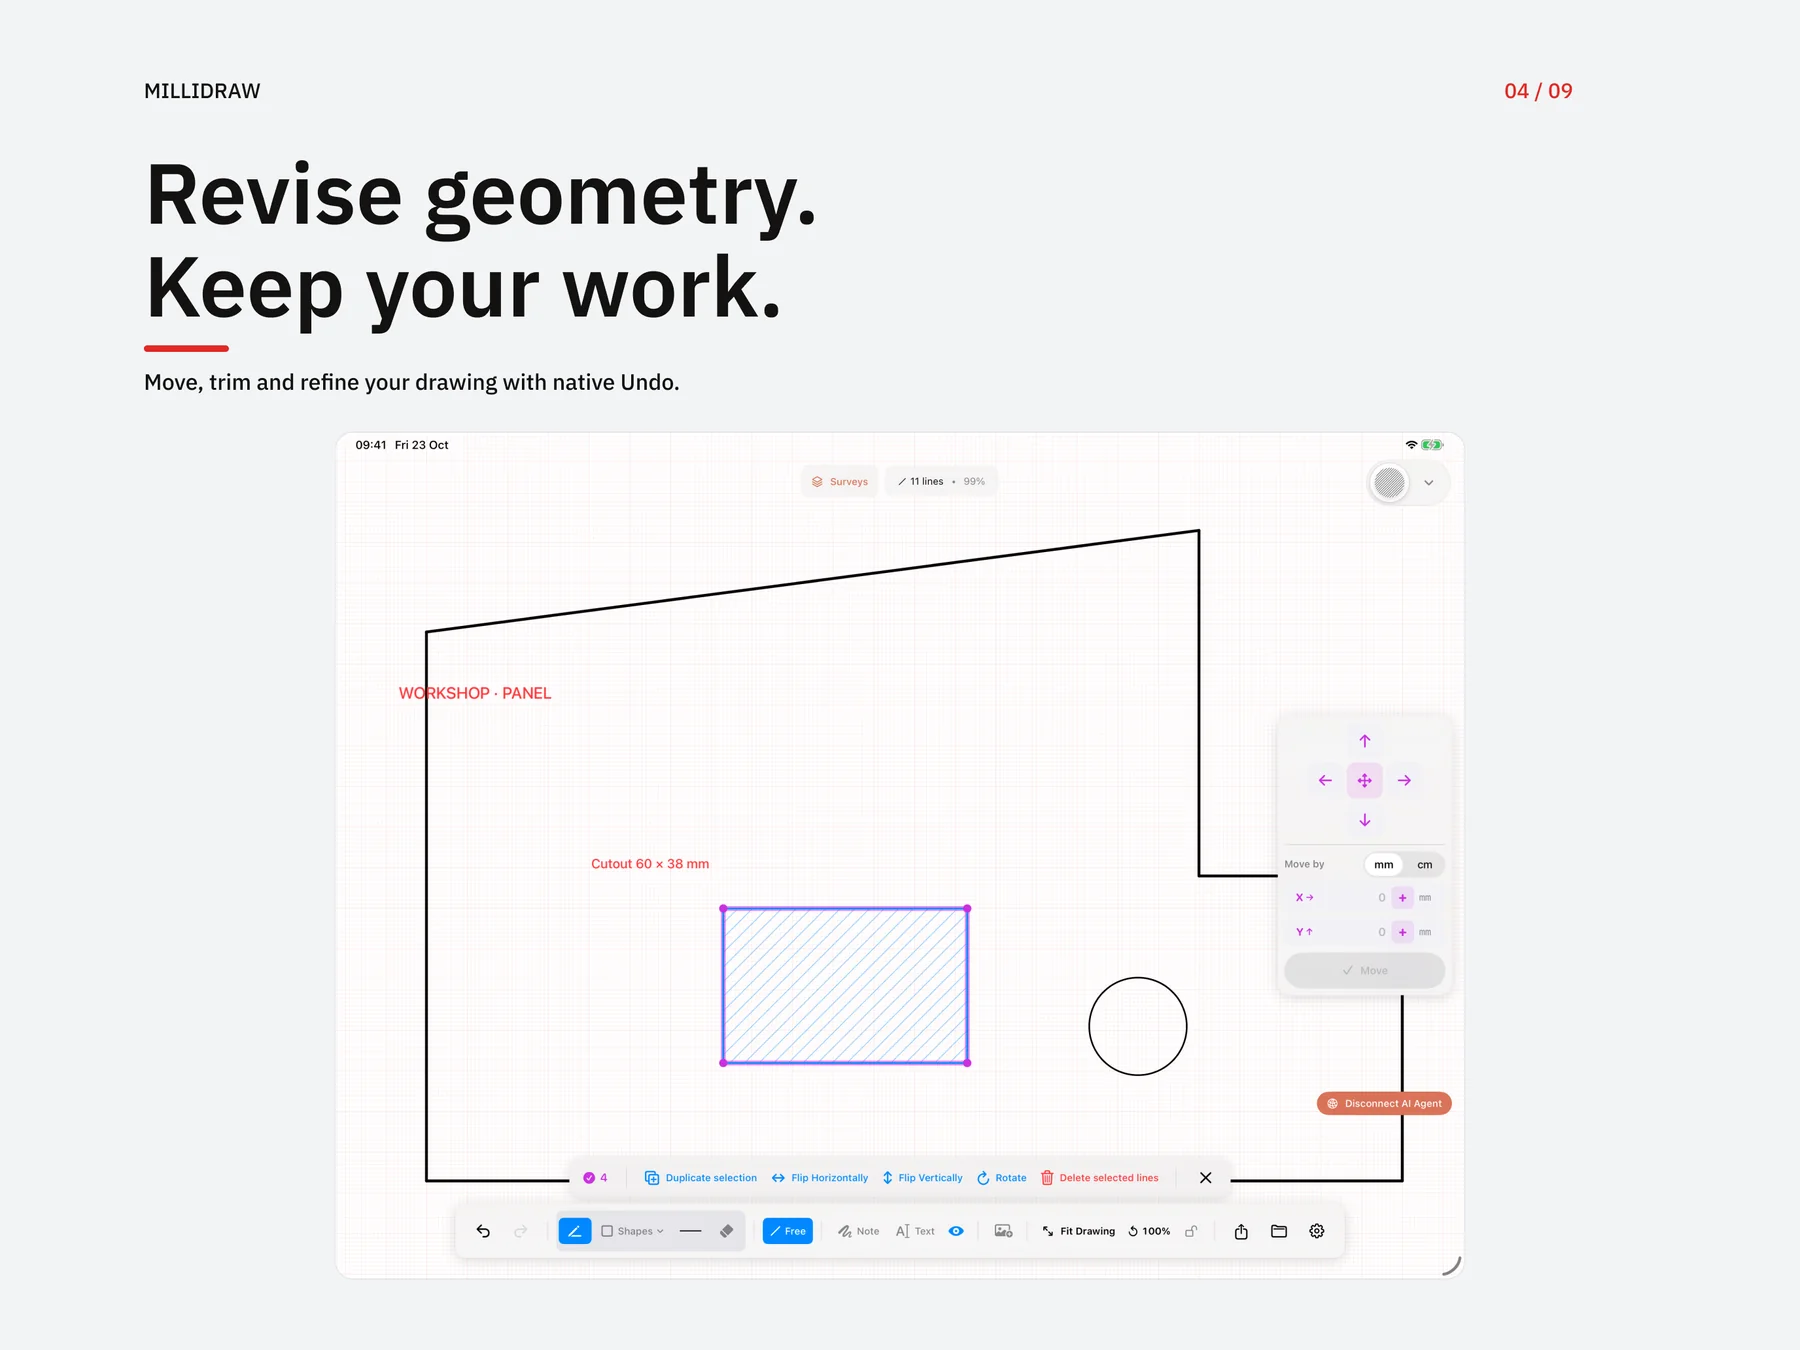Flip the selection horizontally

click(820, 1178)
